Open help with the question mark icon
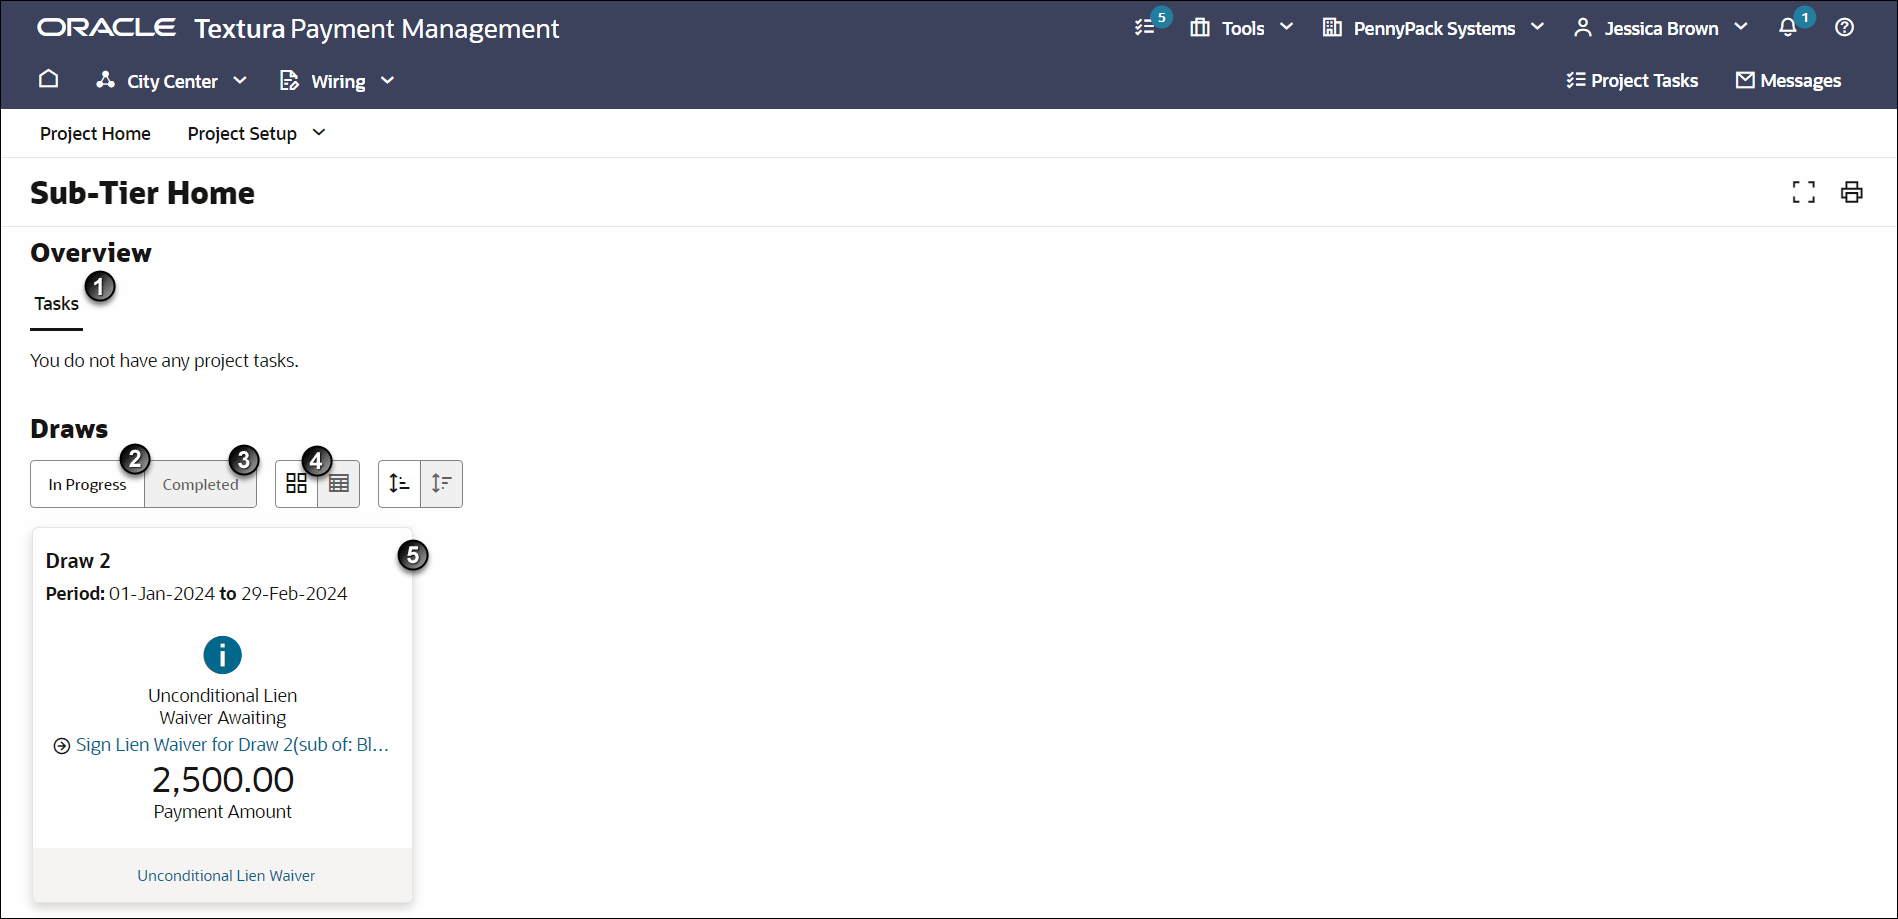 click(x=1845, y=28)
